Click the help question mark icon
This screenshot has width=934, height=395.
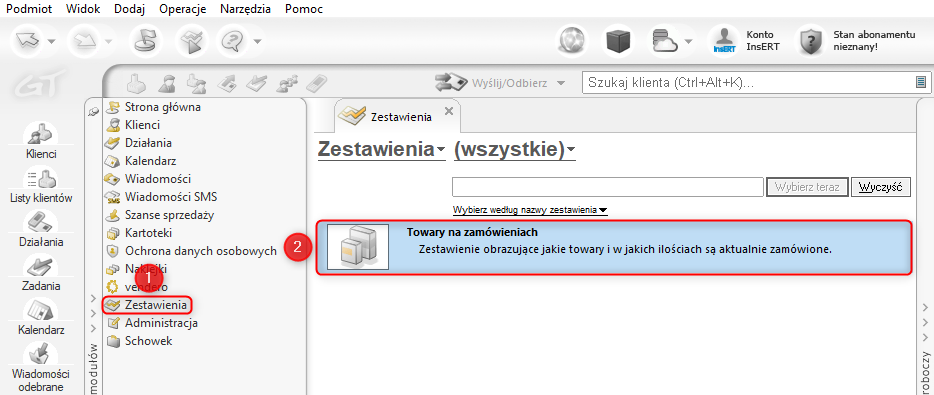233,41
